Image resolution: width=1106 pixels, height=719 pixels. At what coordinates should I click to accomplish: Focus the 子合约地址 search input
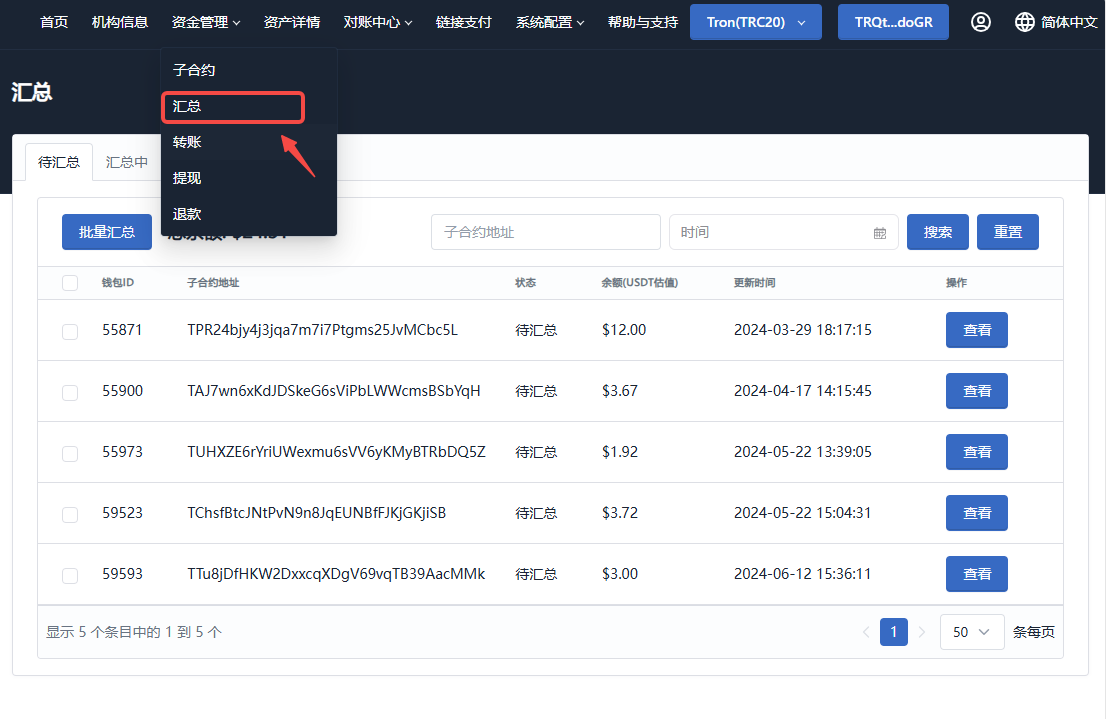546,232
